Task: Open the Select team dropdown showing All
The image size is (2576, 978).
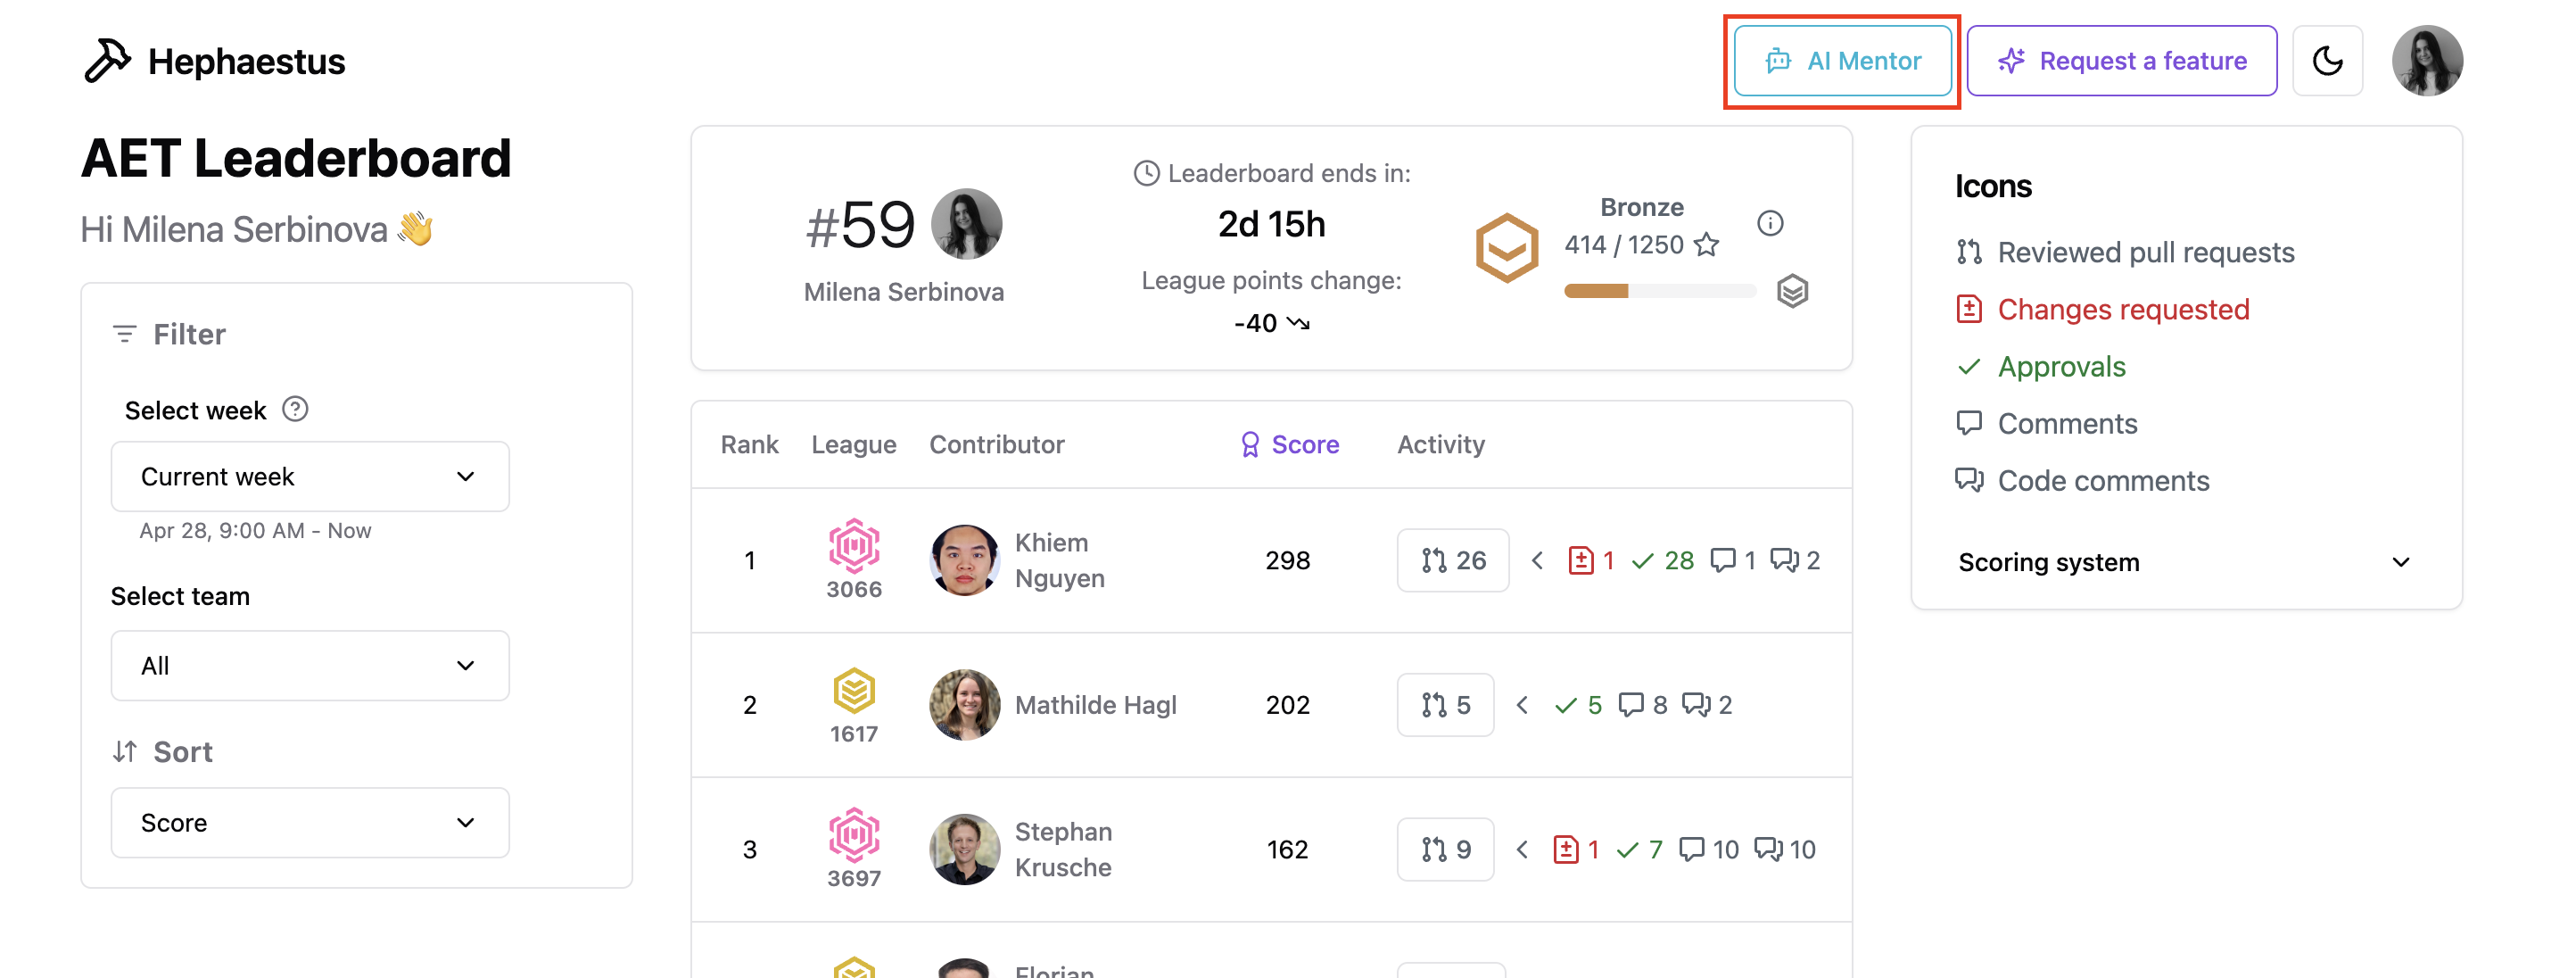Action: pos(309,665)
